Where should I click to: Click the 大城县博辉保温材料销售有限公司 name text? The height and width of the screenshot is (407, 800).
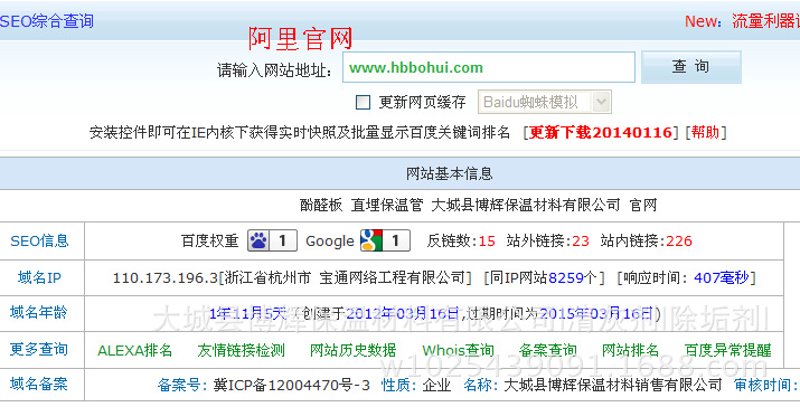pos(613,385)
